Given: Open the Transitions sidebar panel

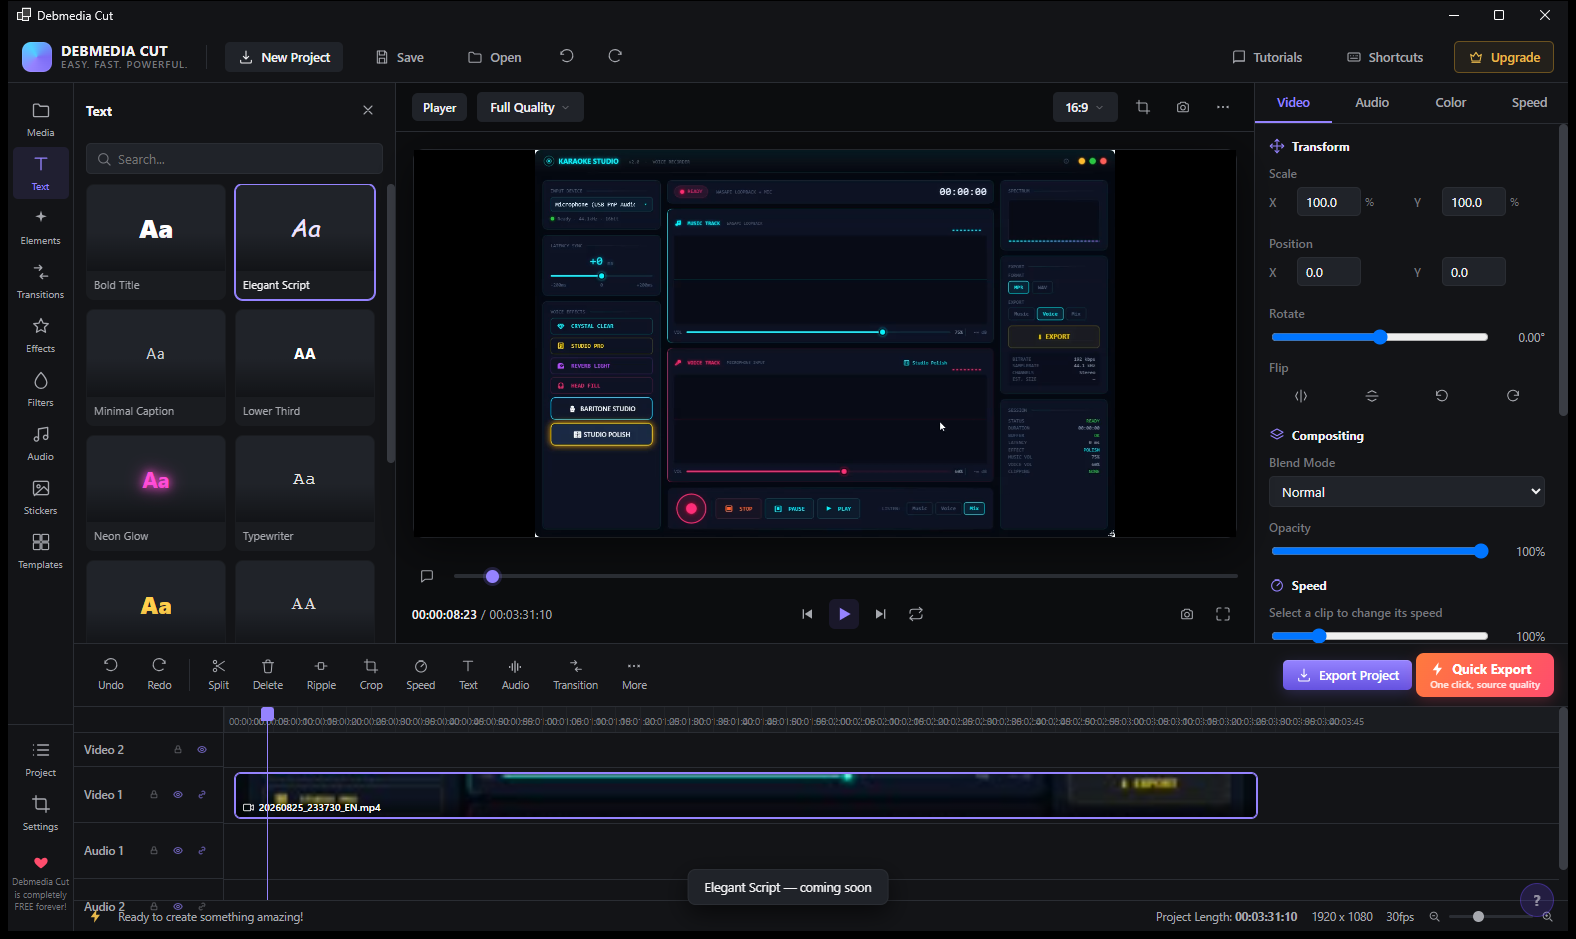Looking at the screenshot, I should pyautogui.click(x=40, y=281).
